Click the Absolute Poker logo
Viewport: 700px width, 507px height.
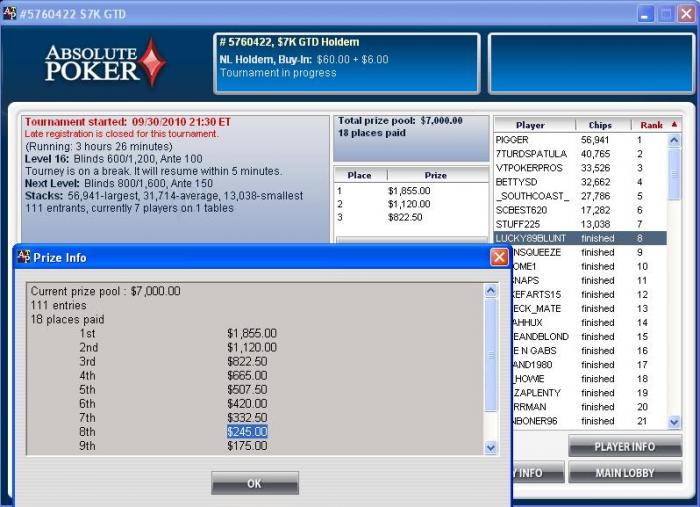(106, 62)
